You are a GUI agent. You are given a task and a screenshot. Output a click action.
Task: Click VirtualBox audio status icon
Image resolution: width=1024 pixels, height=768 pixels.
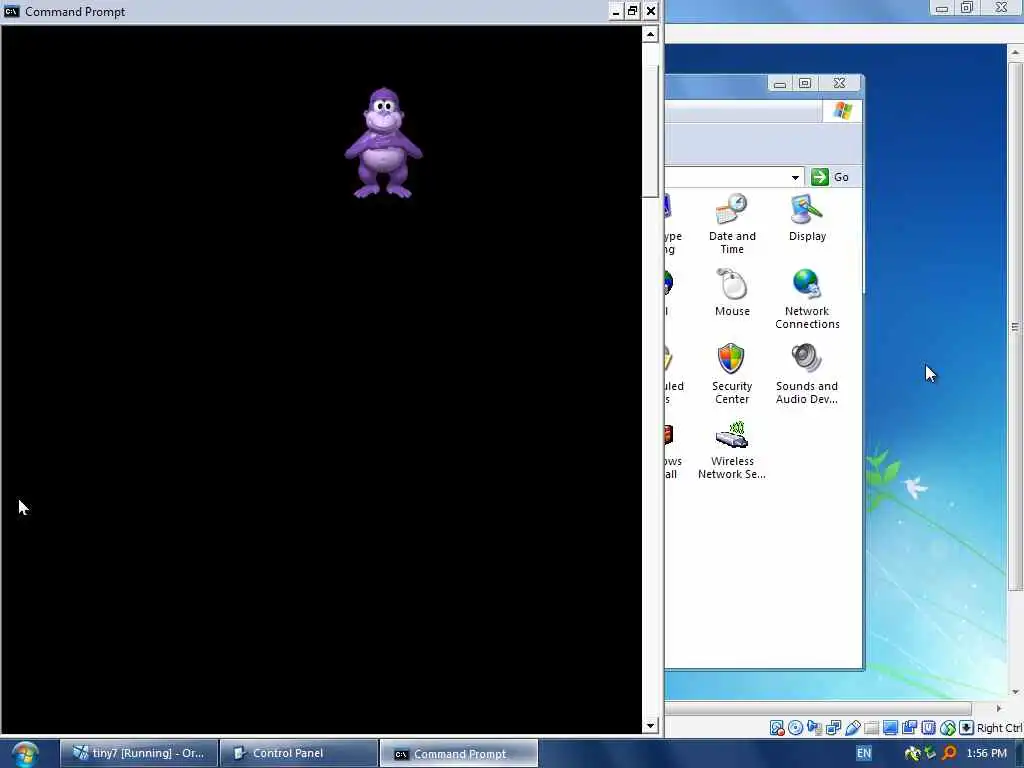[x=814, y=728]
